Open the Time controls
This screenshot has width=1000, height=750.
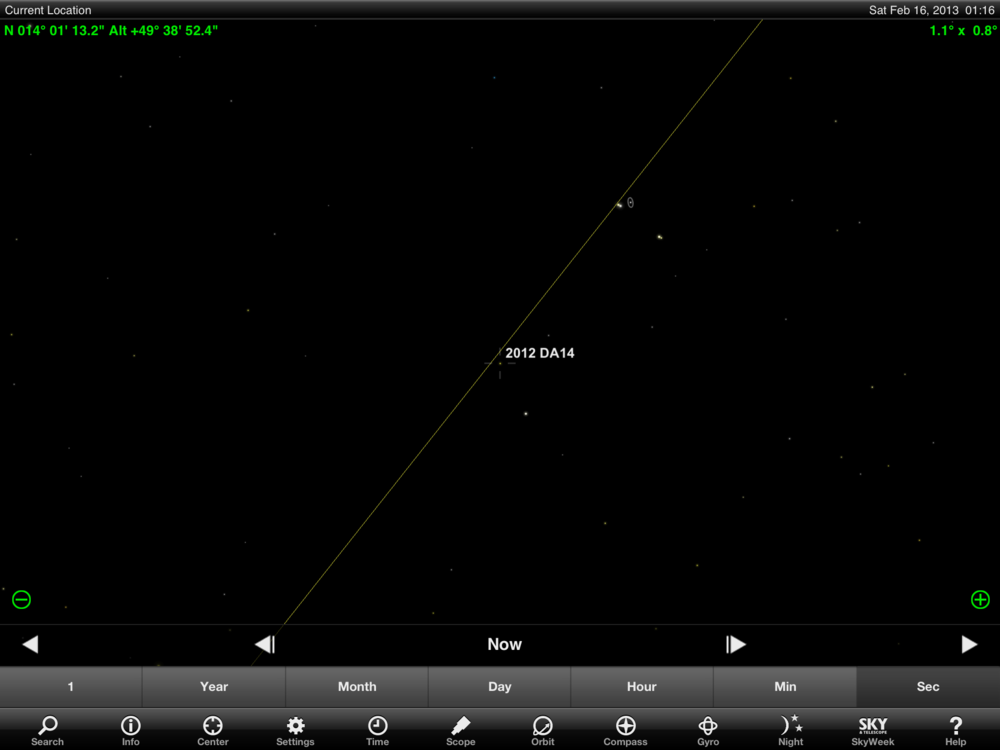pos(377,729)
